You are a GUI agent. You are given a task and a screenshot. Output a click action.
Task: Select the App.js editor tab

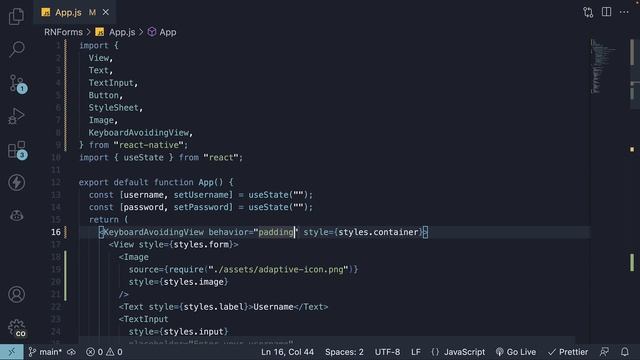tap(75, 12)
